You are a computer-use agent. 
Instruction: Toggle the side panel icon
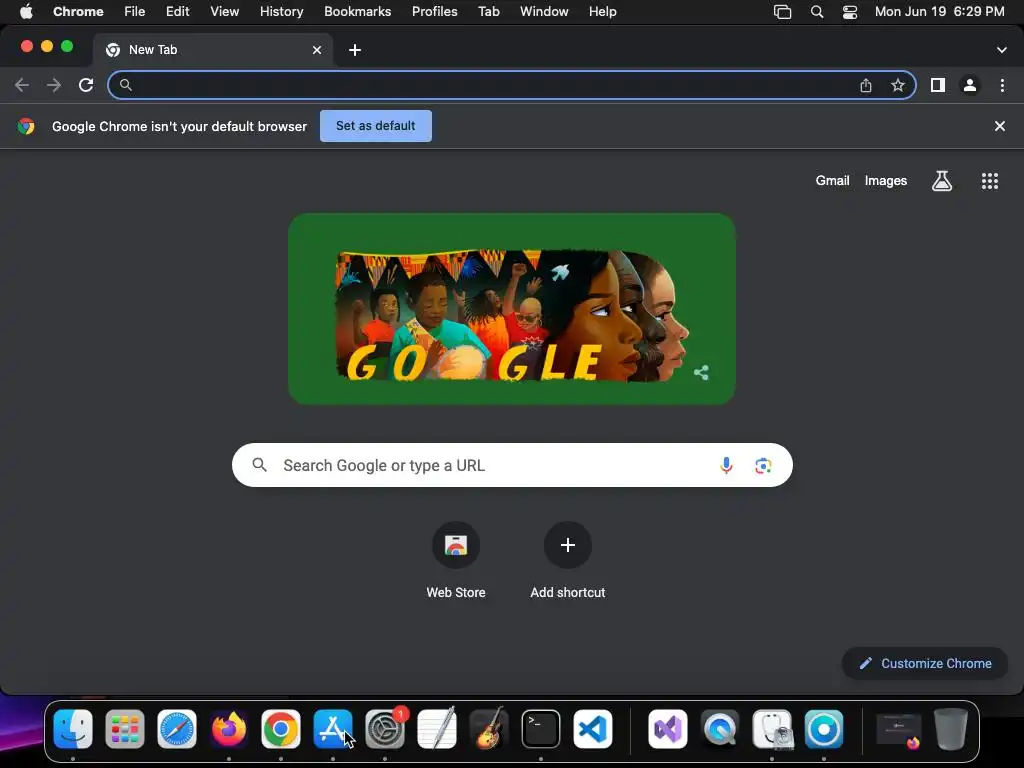tap(938, 85)
